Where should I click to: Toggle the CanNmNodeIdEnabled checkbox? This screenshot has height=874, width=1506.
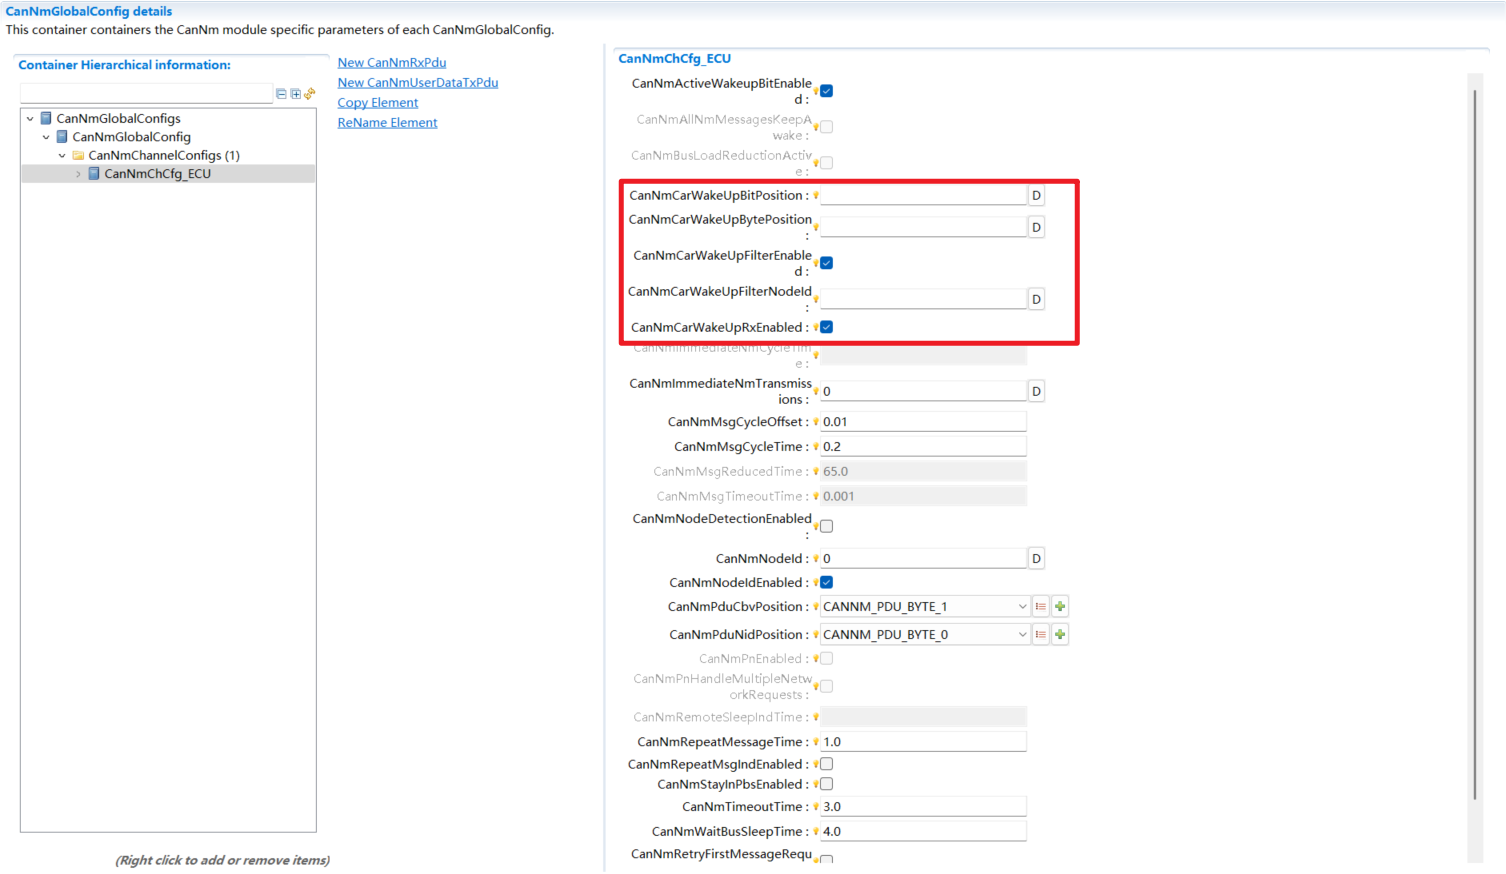pos(827,583)
